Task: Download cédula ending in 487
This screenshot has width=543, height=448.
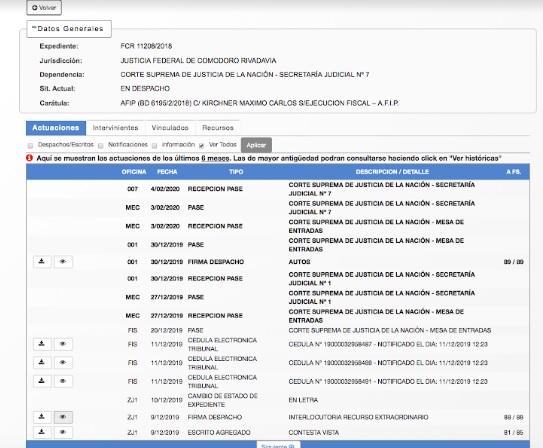Action: click(42, 344)
